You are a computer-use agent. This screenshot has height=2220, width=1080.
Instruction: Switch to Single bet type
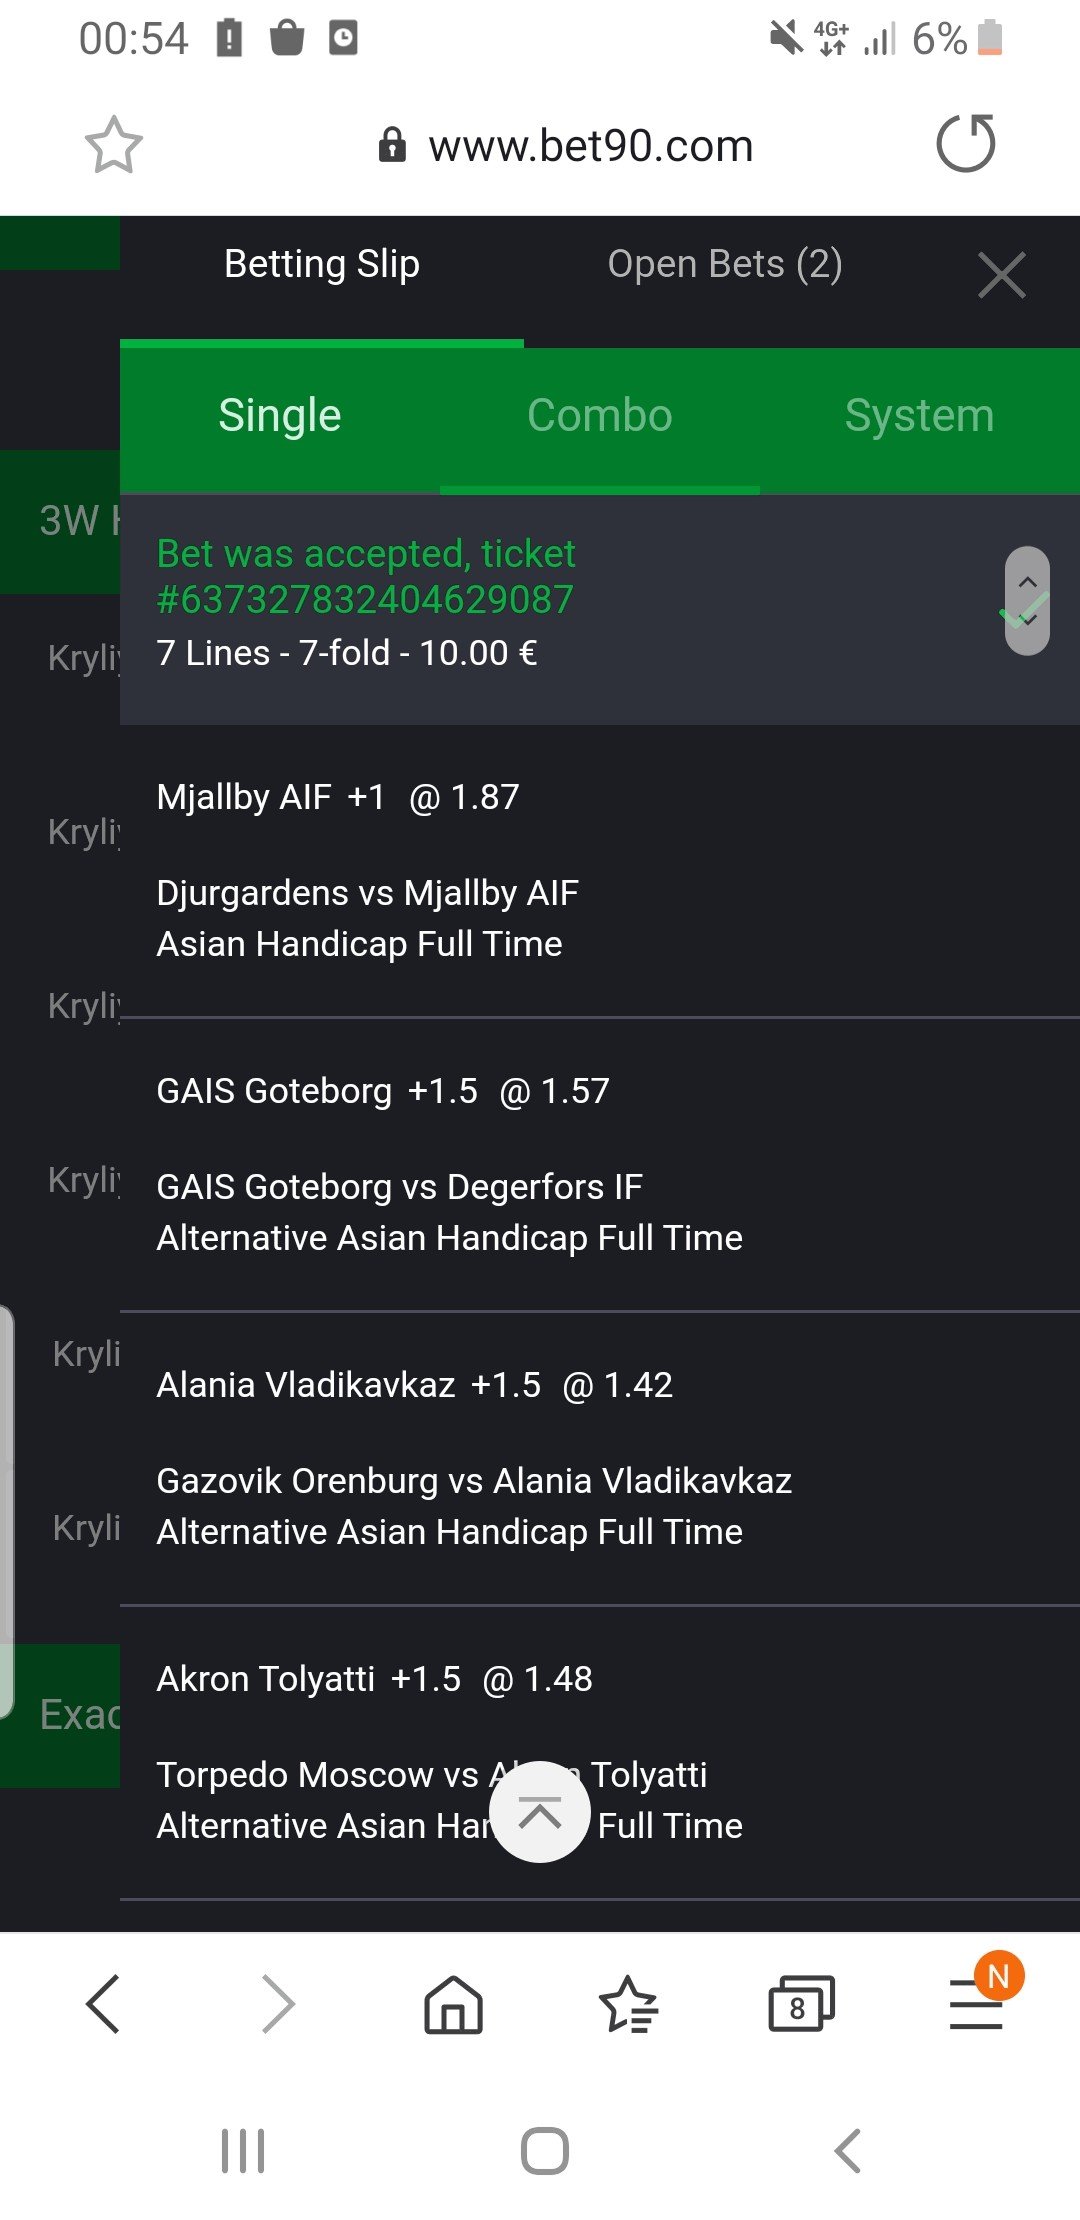click(x=280, y=415)
